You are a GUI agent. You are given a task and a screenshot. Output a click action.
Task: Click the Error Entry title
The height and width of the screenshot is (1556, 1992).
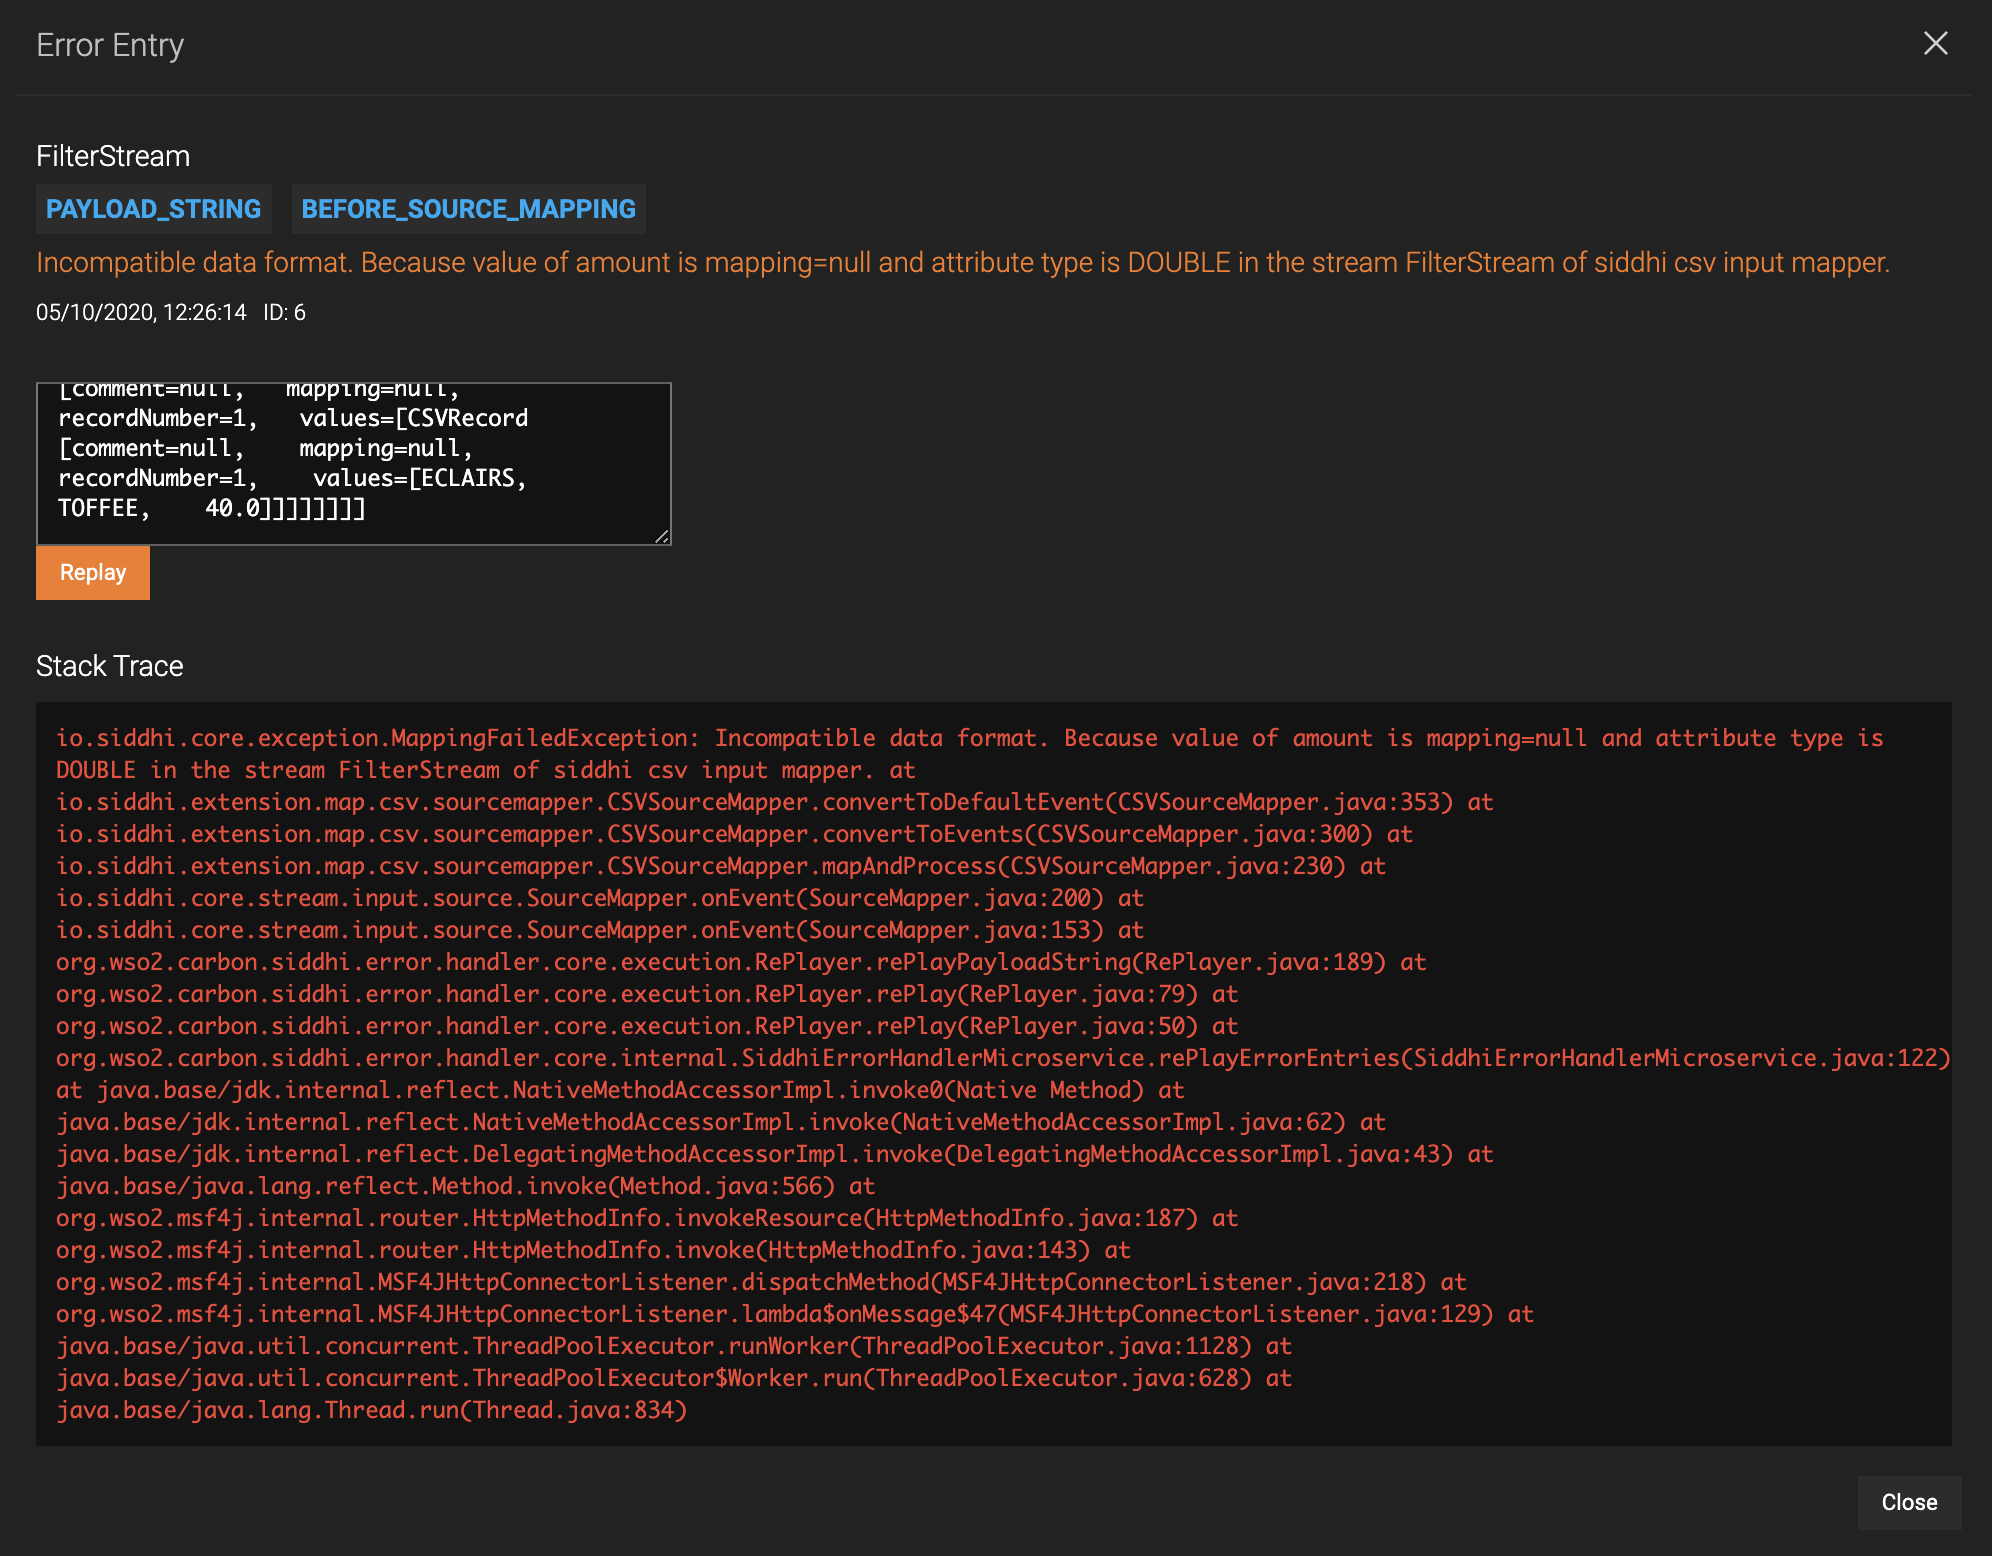(x=110, y=45)
